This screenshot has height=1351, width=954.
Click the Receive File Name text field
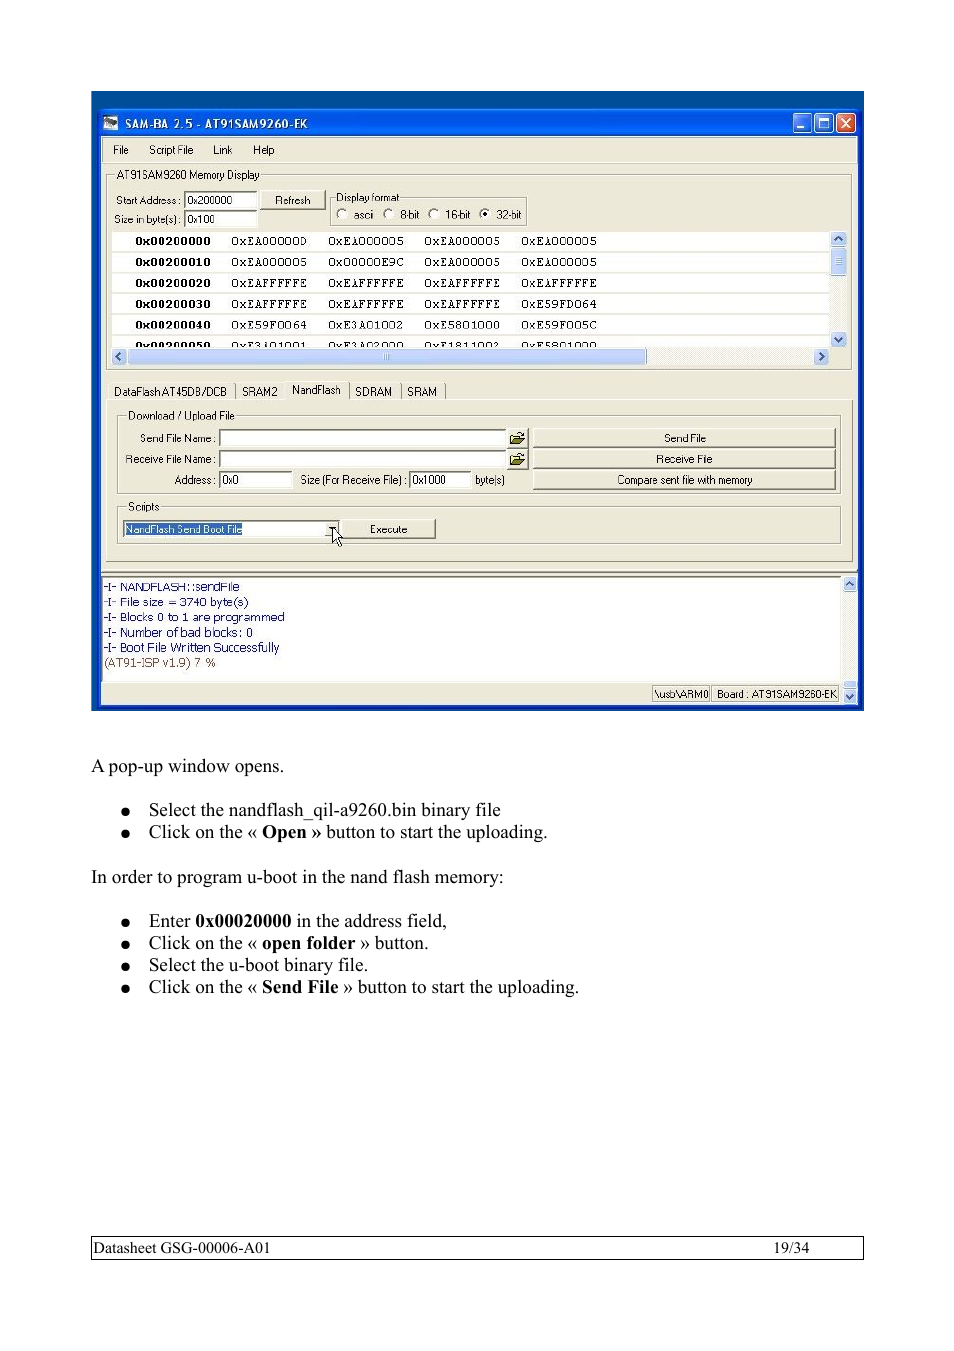pos(363,459)
